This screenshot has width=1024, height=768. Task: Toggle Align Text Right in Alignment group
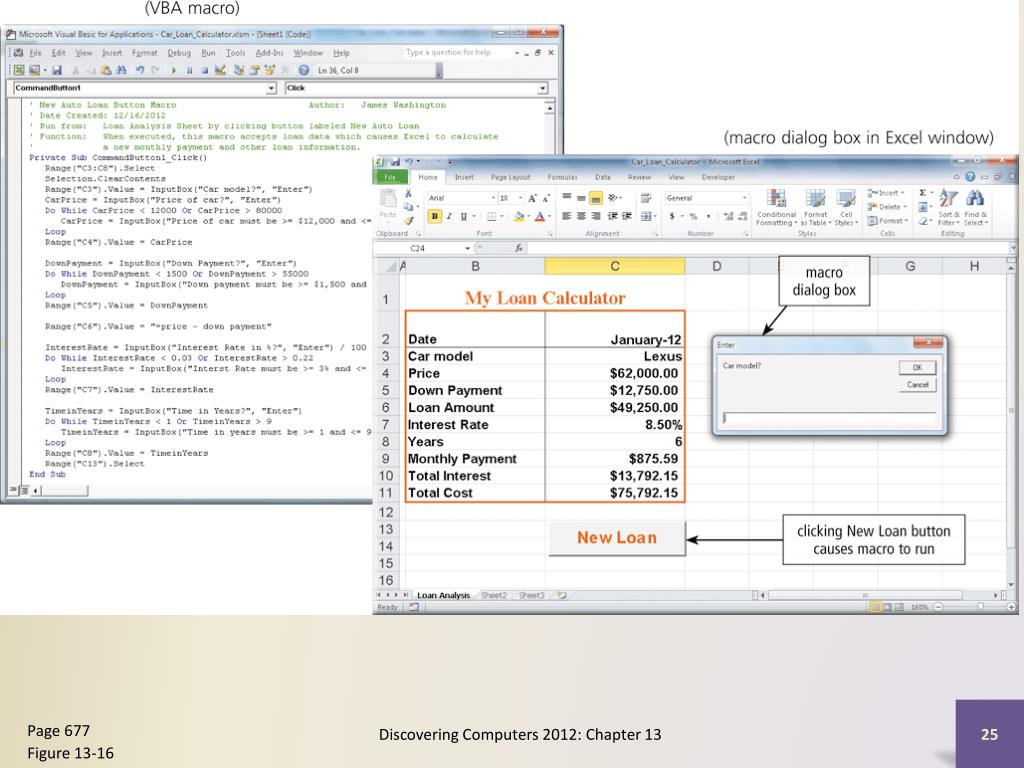click(596, 216)
